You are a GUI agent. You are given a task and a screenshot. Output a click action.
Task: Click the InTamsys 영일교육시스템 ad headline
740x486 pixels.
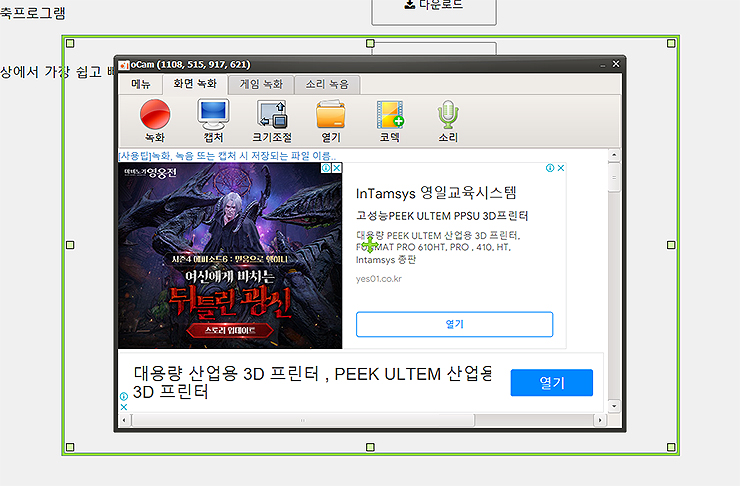point(436,193)
